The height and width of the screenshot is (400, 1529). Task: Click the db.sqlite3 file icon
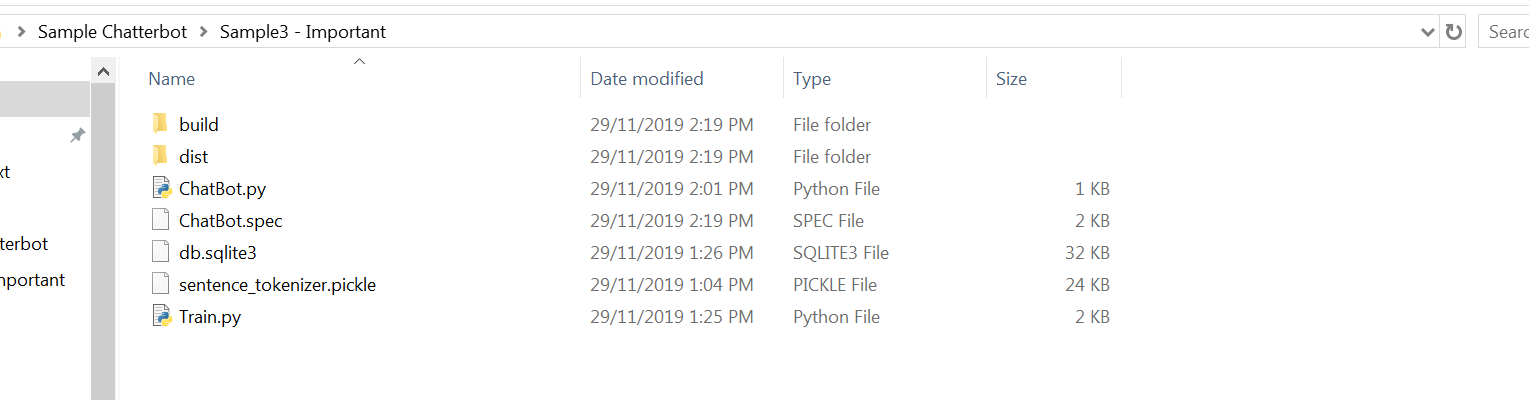tap(160, 252)
